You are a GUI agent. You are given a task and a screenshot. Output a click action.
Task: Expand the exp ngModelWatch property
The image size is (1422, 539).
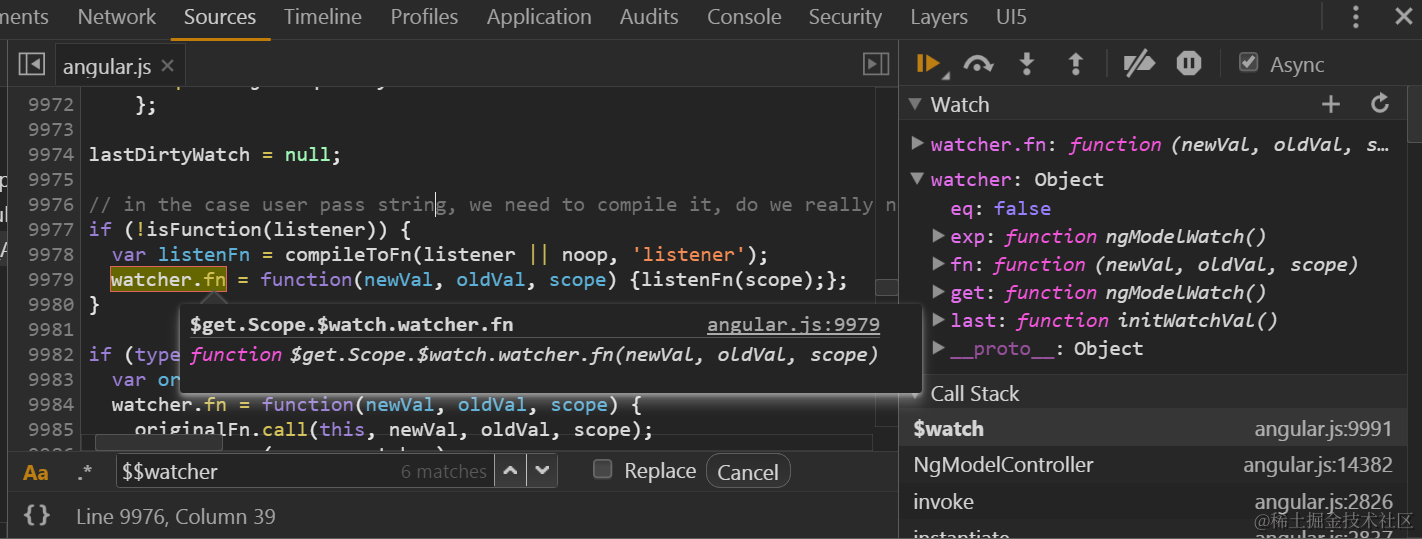pos(938,236)
